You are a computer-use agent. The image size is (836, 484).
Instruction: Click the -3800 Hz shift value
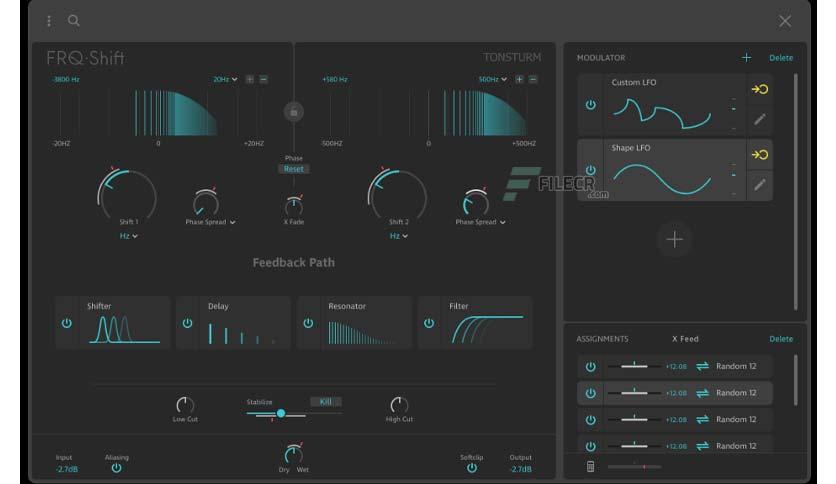click(x=66, y=79)
